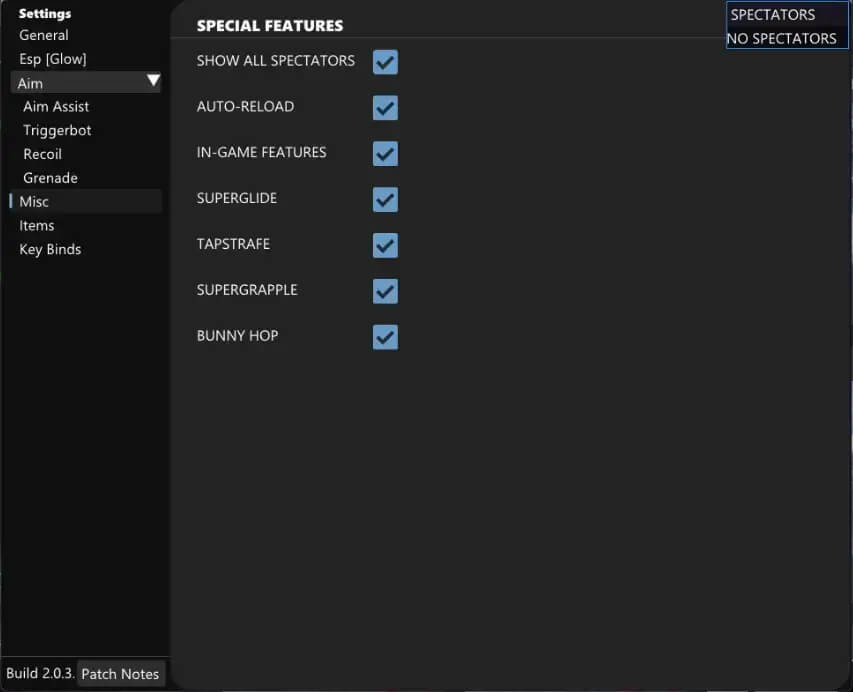Select Esp [Glow] in the sidebar
The width and height of the screenshot is (853, 692).
click(x=53, y=59)
